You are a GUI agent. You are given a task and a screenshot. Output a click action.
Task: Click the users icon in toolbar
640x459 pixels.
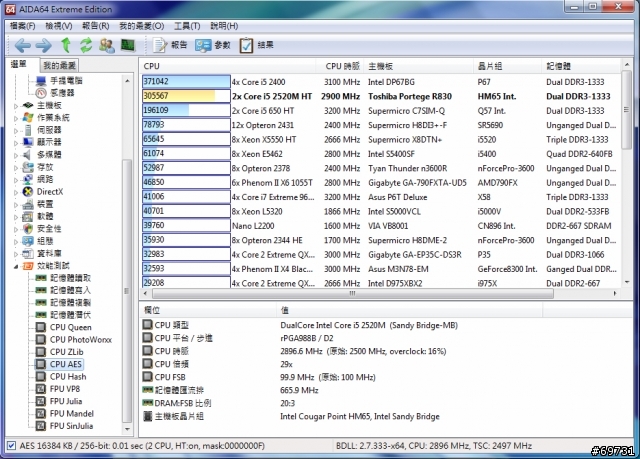tap(107, 45)
